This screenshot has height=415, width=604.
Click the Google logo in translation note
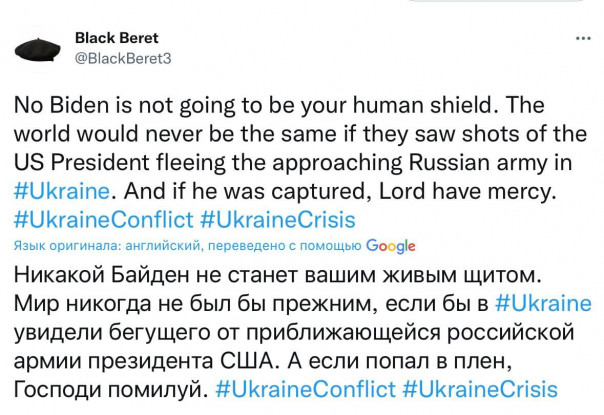click(392, 245)
